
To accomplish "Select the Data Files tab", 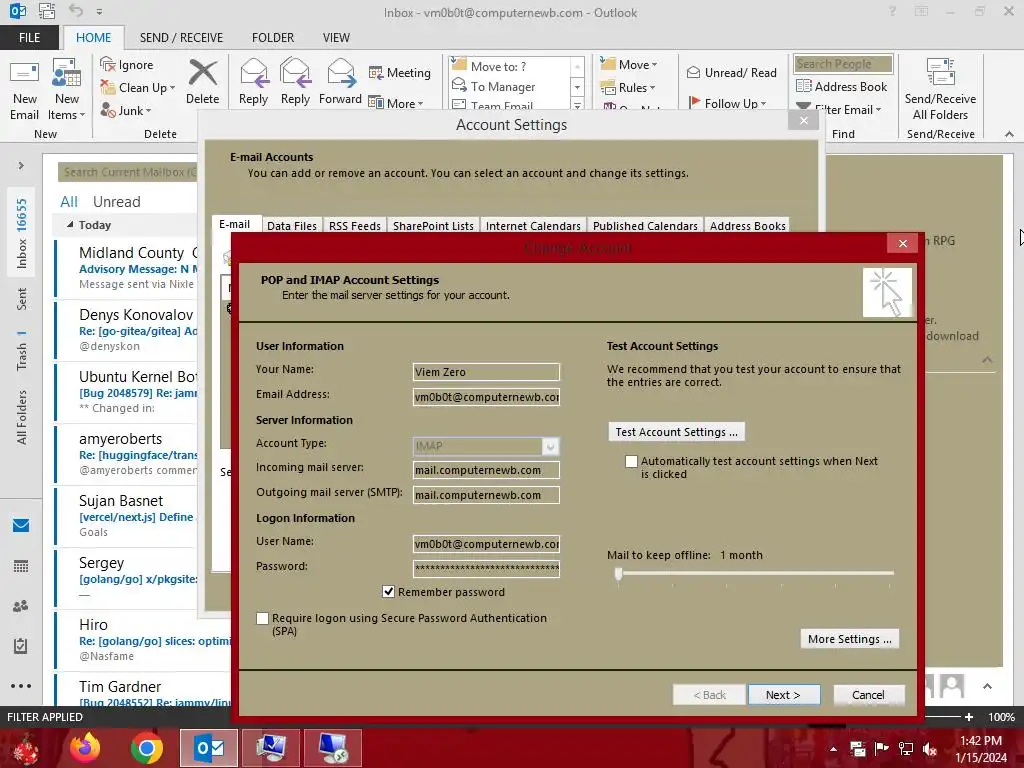I will [x=292, y=225].
